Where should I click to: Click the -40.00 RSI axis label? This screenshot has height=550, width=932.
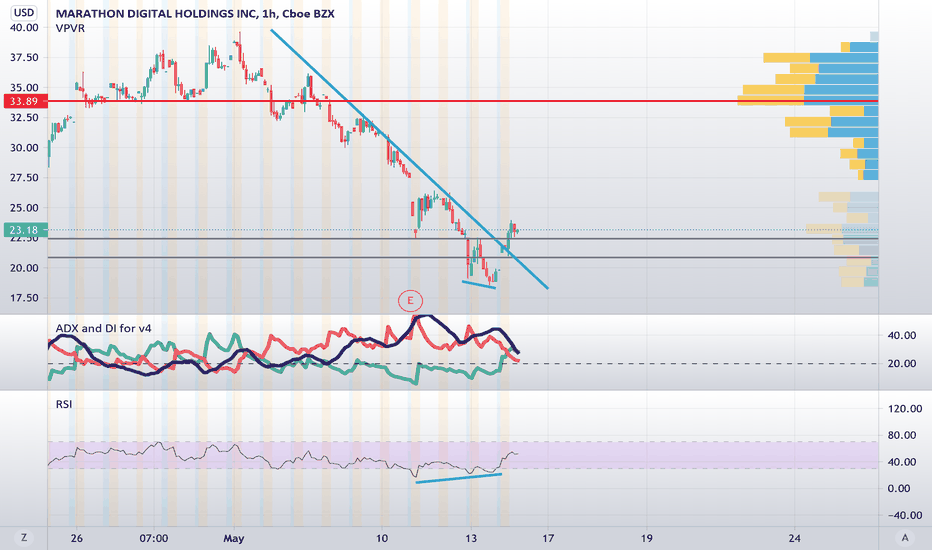[905, 516]
